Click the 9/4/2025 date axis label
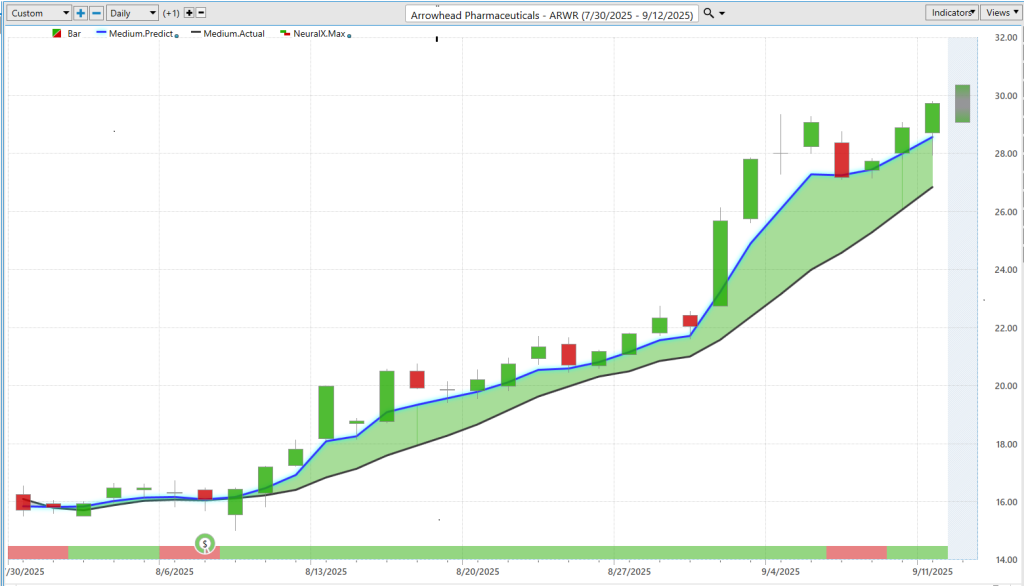Screen dimensions: 1024x586 (x=780, y=572)
